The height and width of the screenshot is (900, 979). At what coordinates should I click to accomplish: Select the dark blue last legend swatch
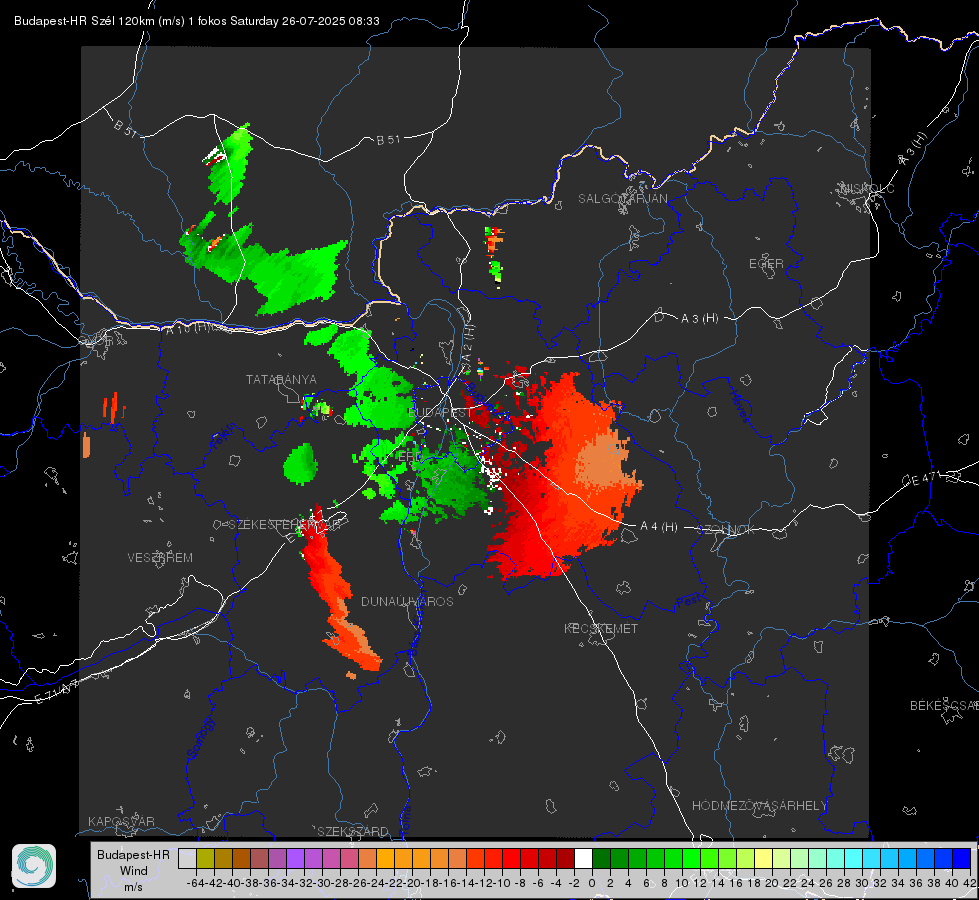(962, 858)
